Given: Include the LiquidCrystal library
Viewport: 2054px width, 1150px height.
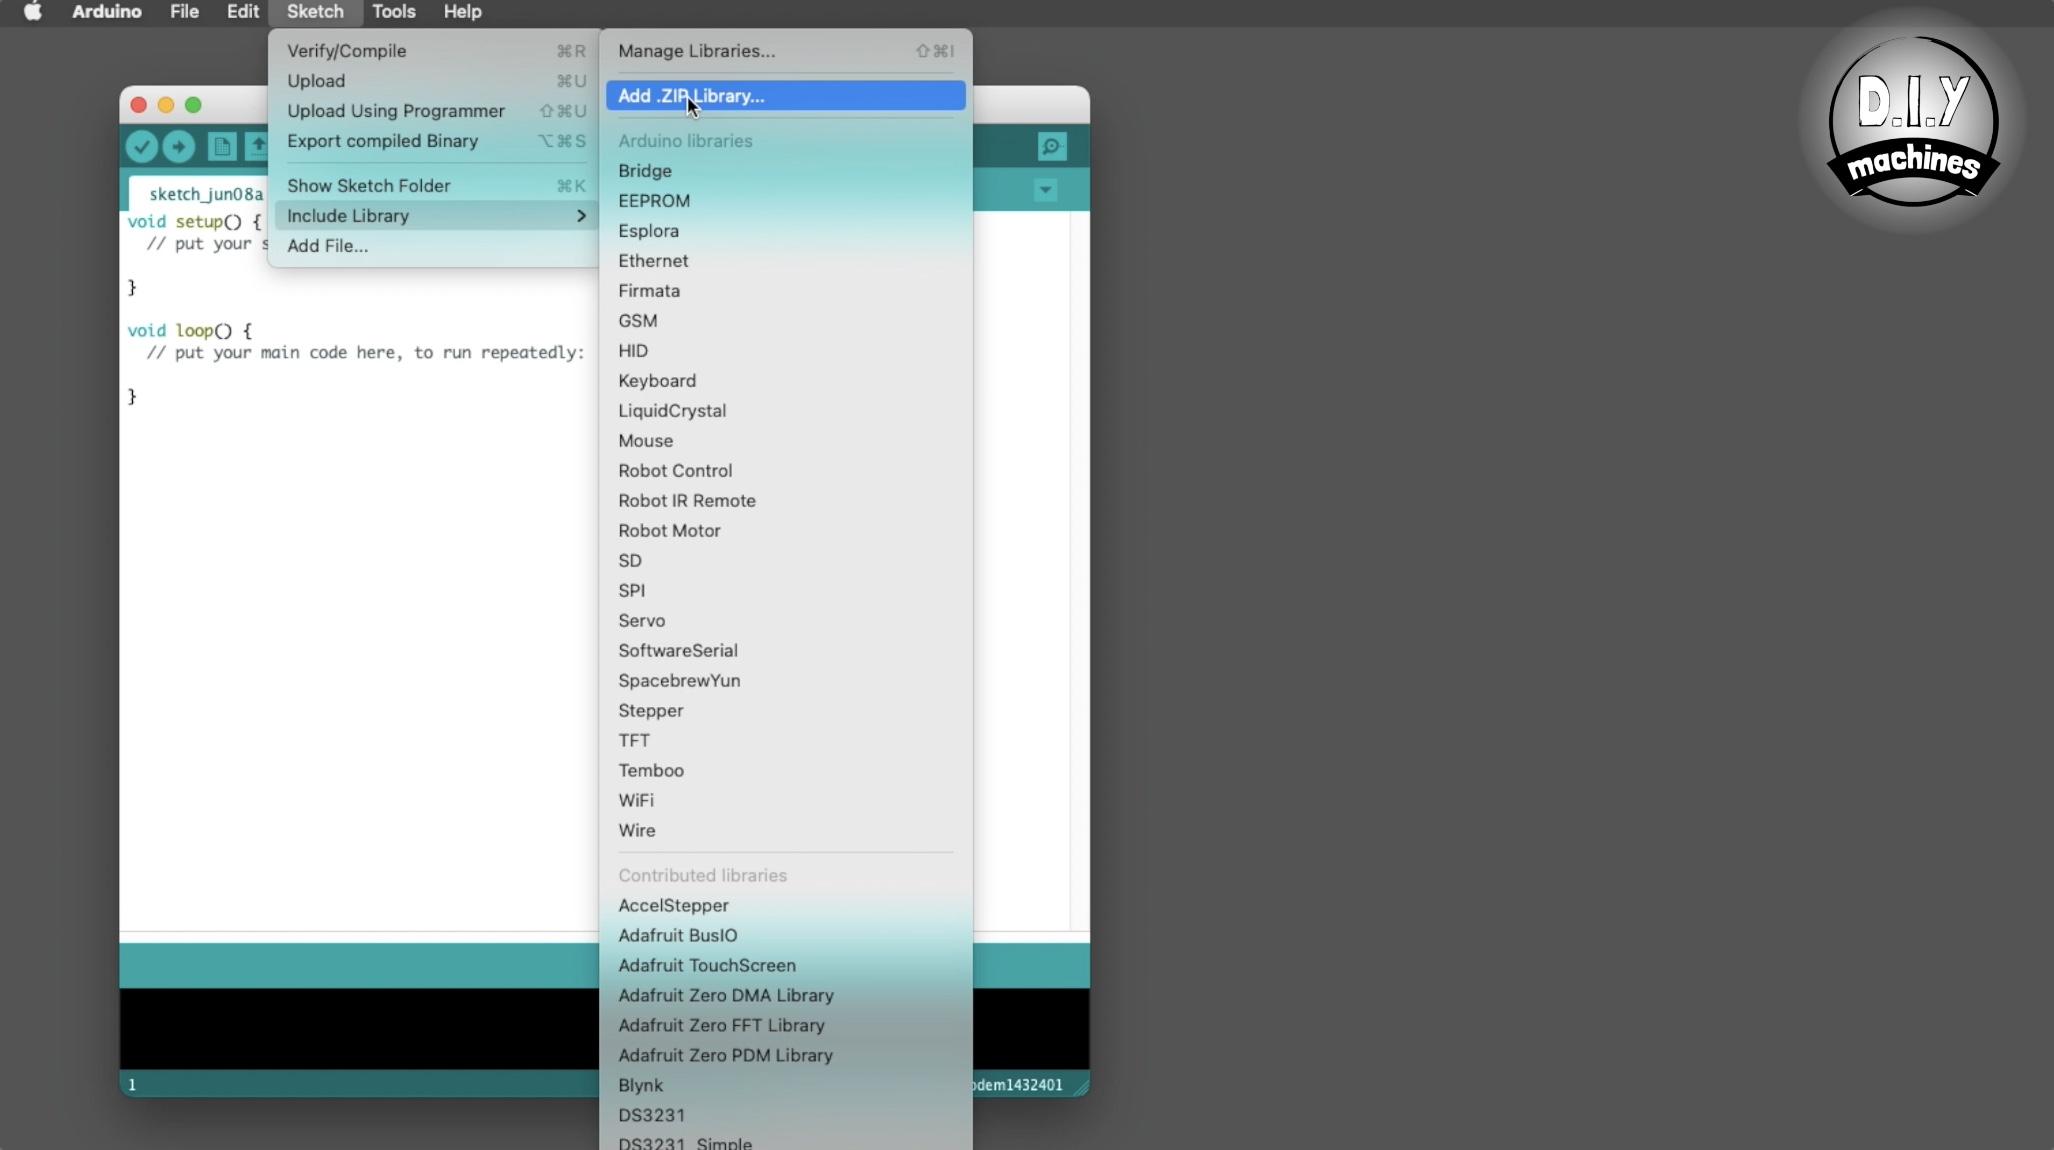Looking at the screenshot, I should [785, 411].
